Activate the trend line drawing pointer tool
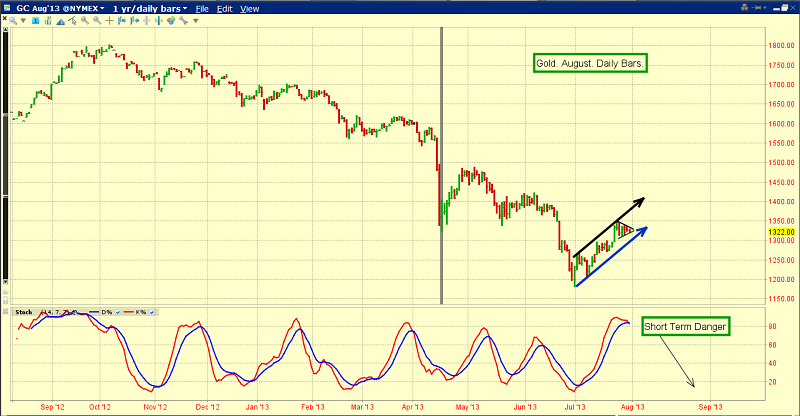Viewport: 800px width, 416px height. [x=72, y=20]
